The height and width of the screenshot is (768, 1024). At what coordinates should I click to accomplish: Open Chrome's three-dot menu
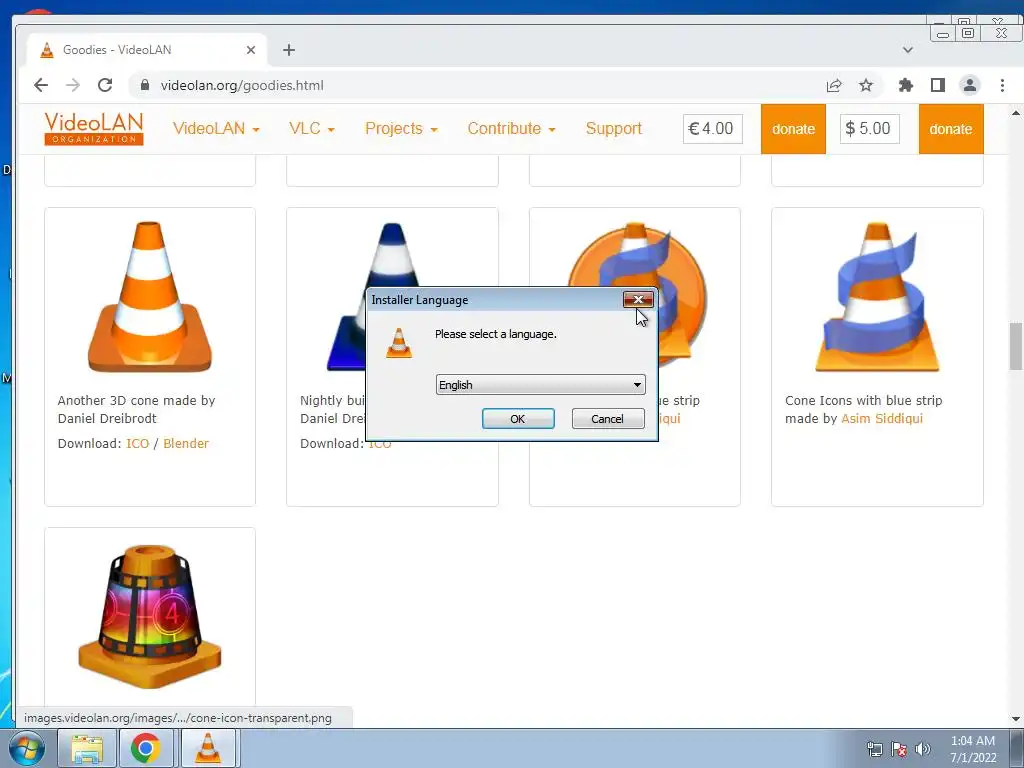1002,85
